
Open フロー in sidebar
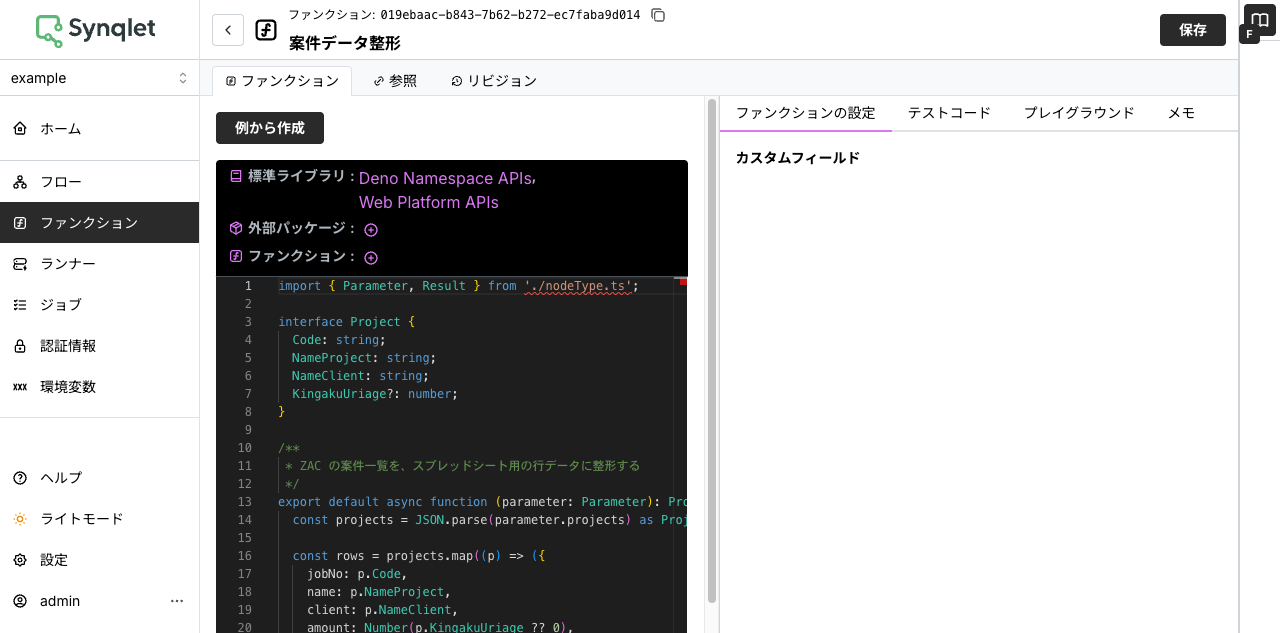point(99,182)
